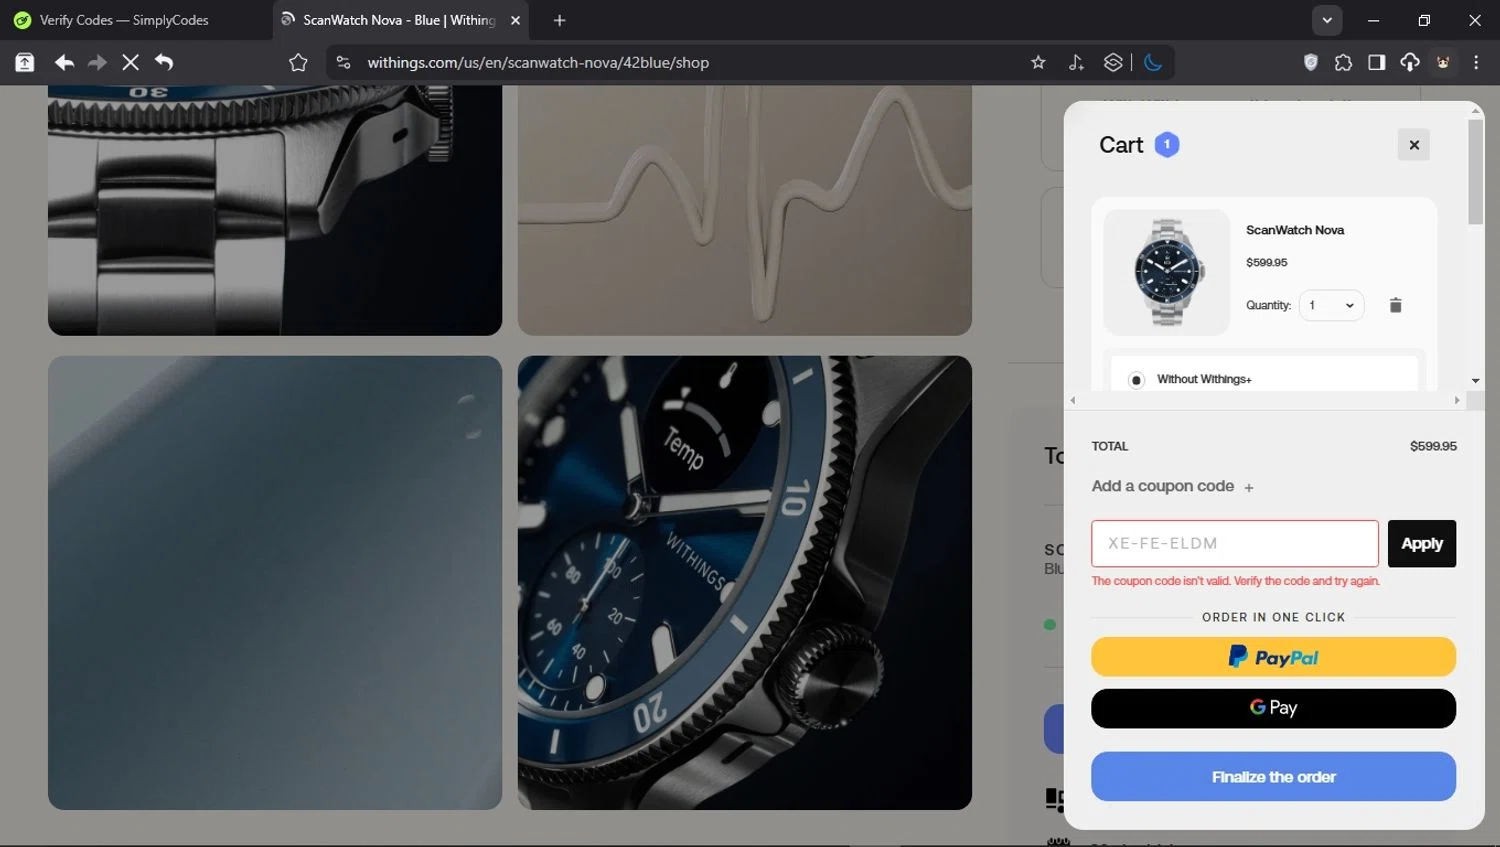This screenshot has height=847, width=1500.
Task: Click the coupon code input field
Action: pos(1235,544)
